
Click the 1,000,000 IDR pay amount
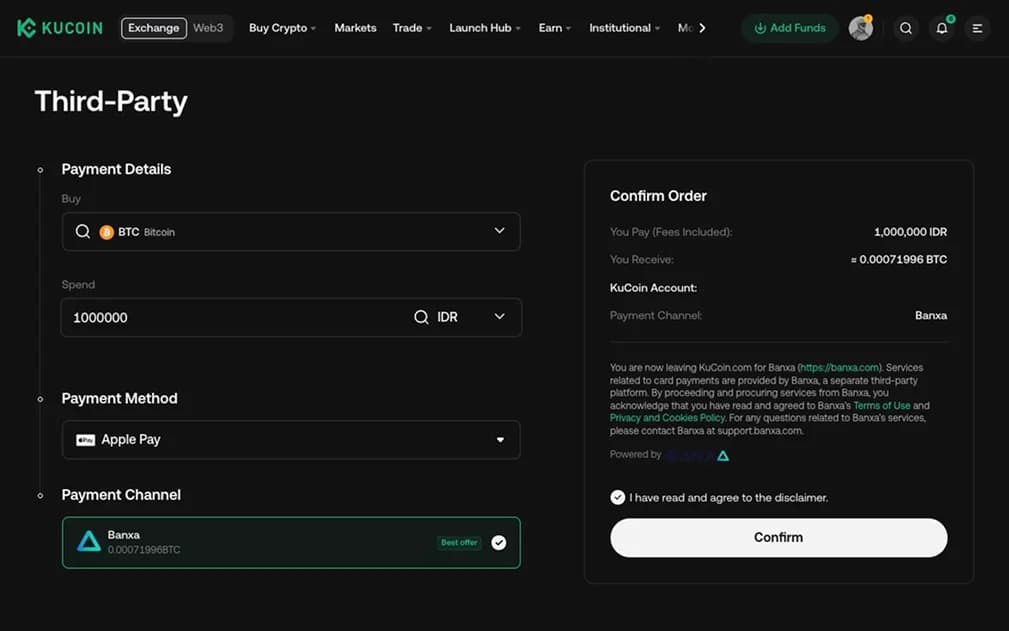click(x=910, y=232)
